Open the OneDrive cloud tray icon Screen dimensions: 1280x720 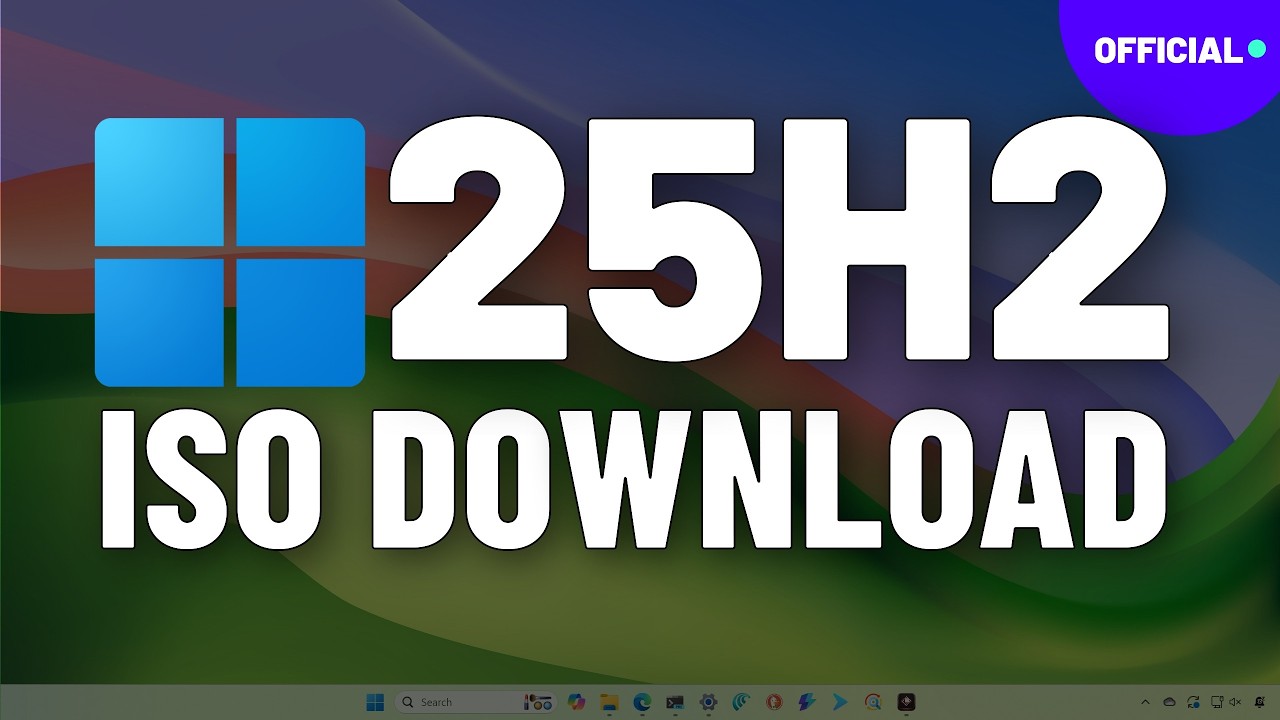click(x=1169, y=702)
